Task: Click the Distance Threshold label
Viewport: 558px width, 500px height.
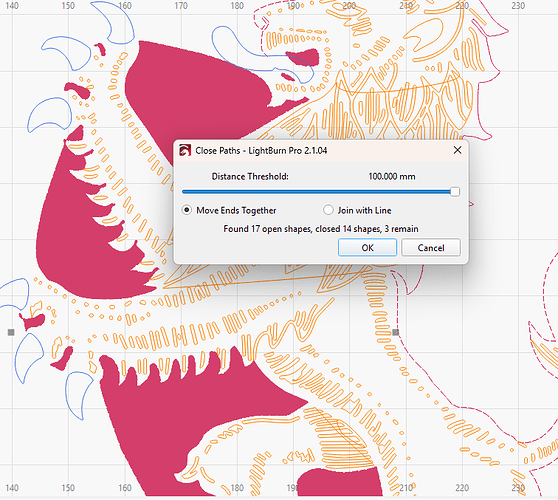Action: (x=250, y=177)
